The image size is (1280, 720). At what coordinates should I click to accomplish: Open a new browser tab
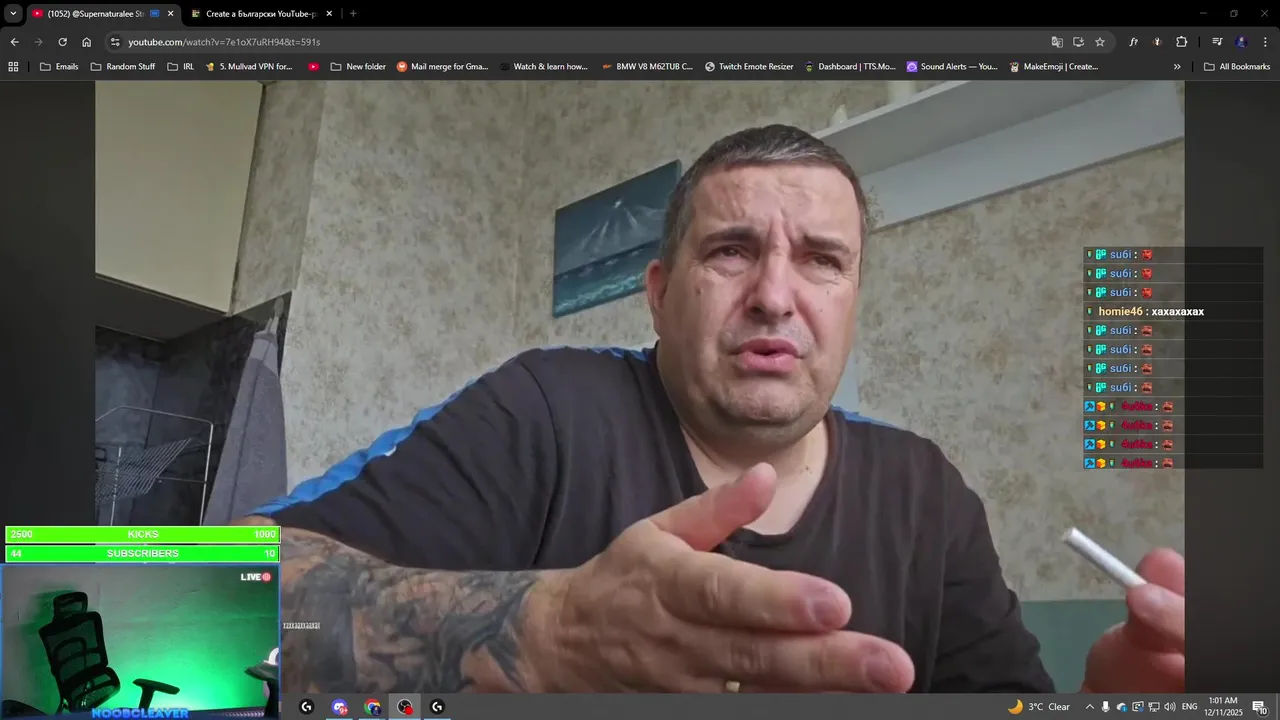coord(353,13)
